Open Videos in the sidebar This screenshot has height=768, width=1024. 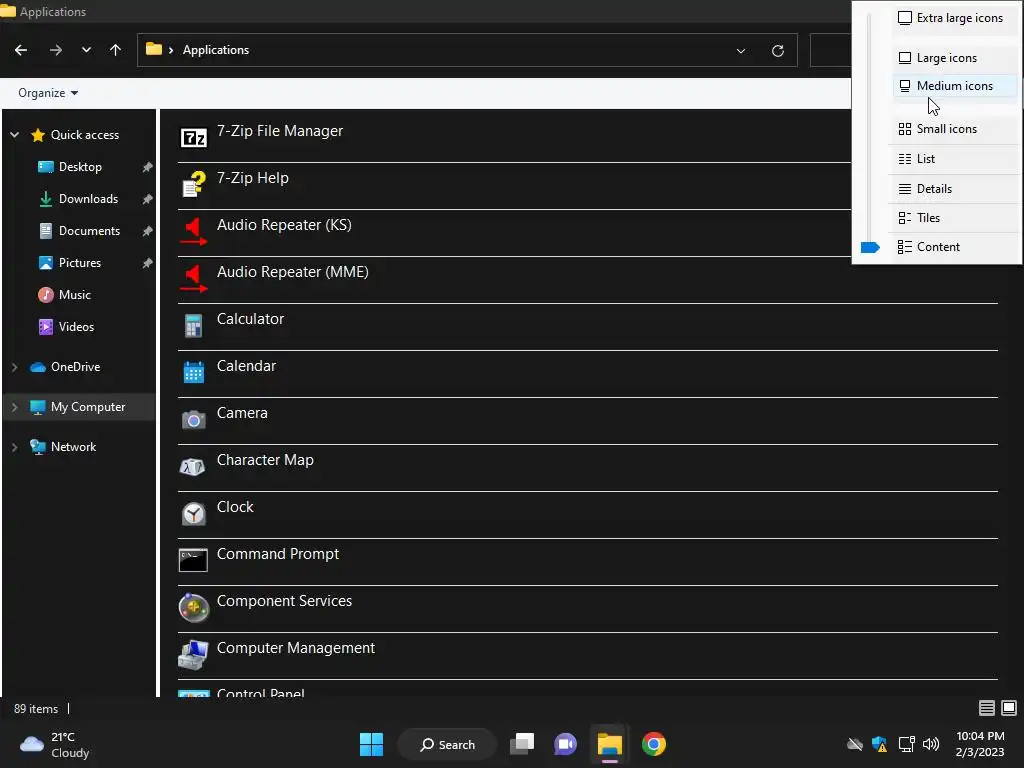[66, 327]
